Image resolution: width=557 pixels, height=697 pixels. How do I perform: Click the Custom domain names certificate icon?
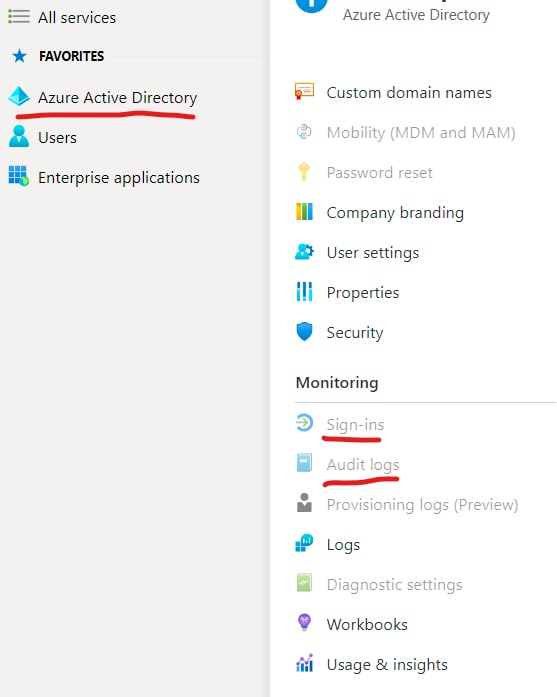click(x=305, y=91)
